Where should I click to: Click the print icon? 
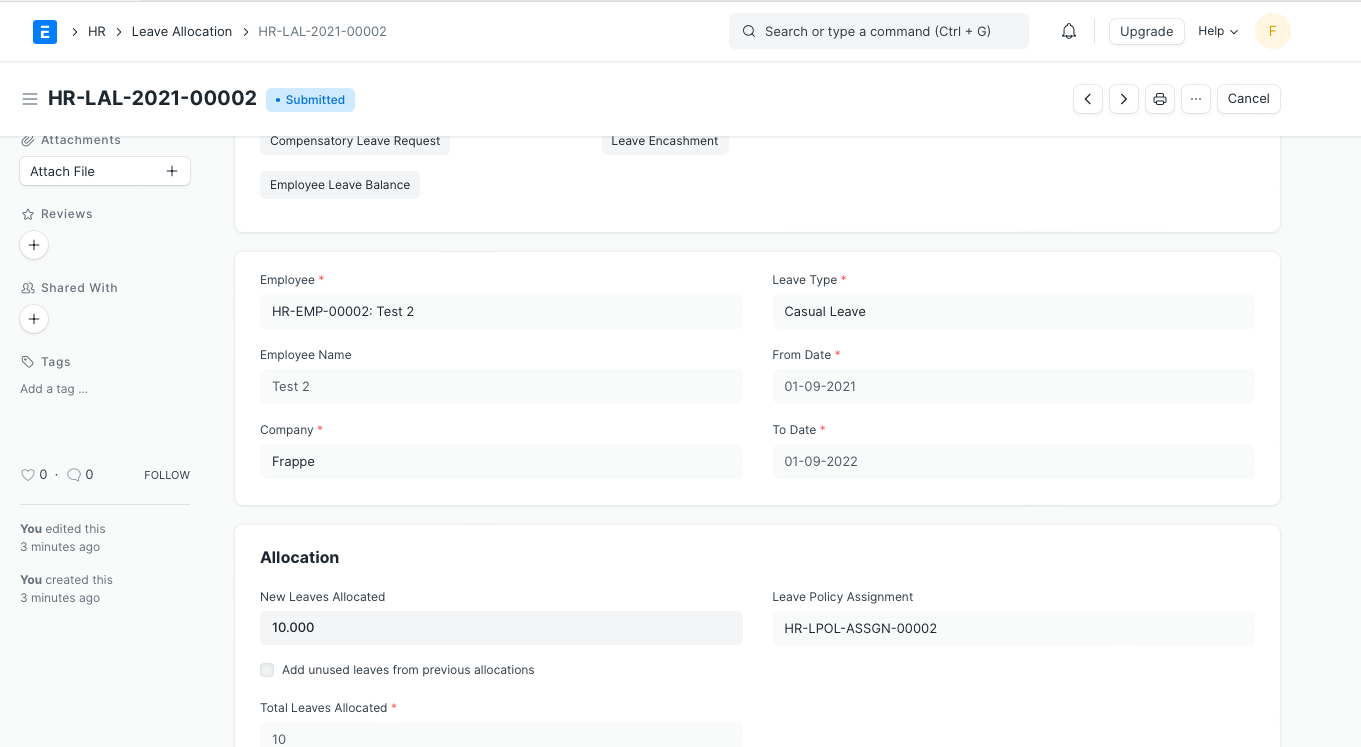(x=1159, y=99)
